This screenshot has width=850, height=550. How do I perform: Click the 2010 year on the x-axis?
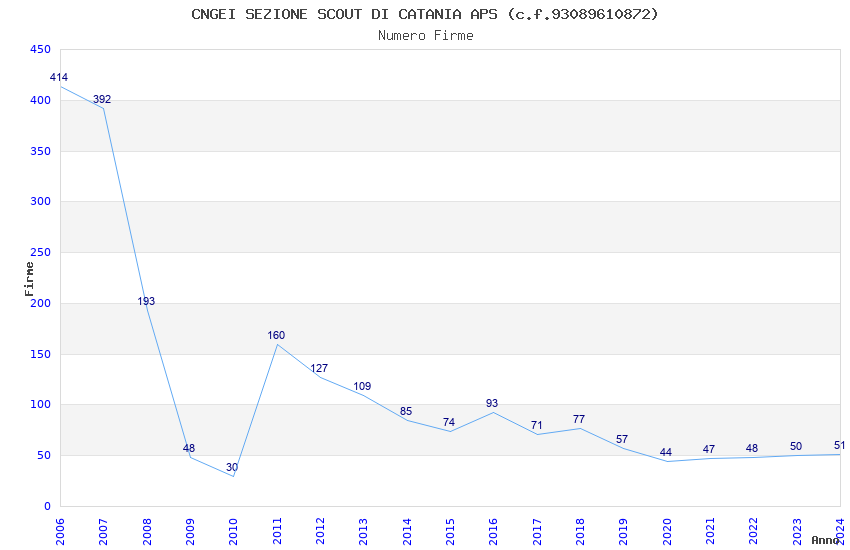point(233,529)
